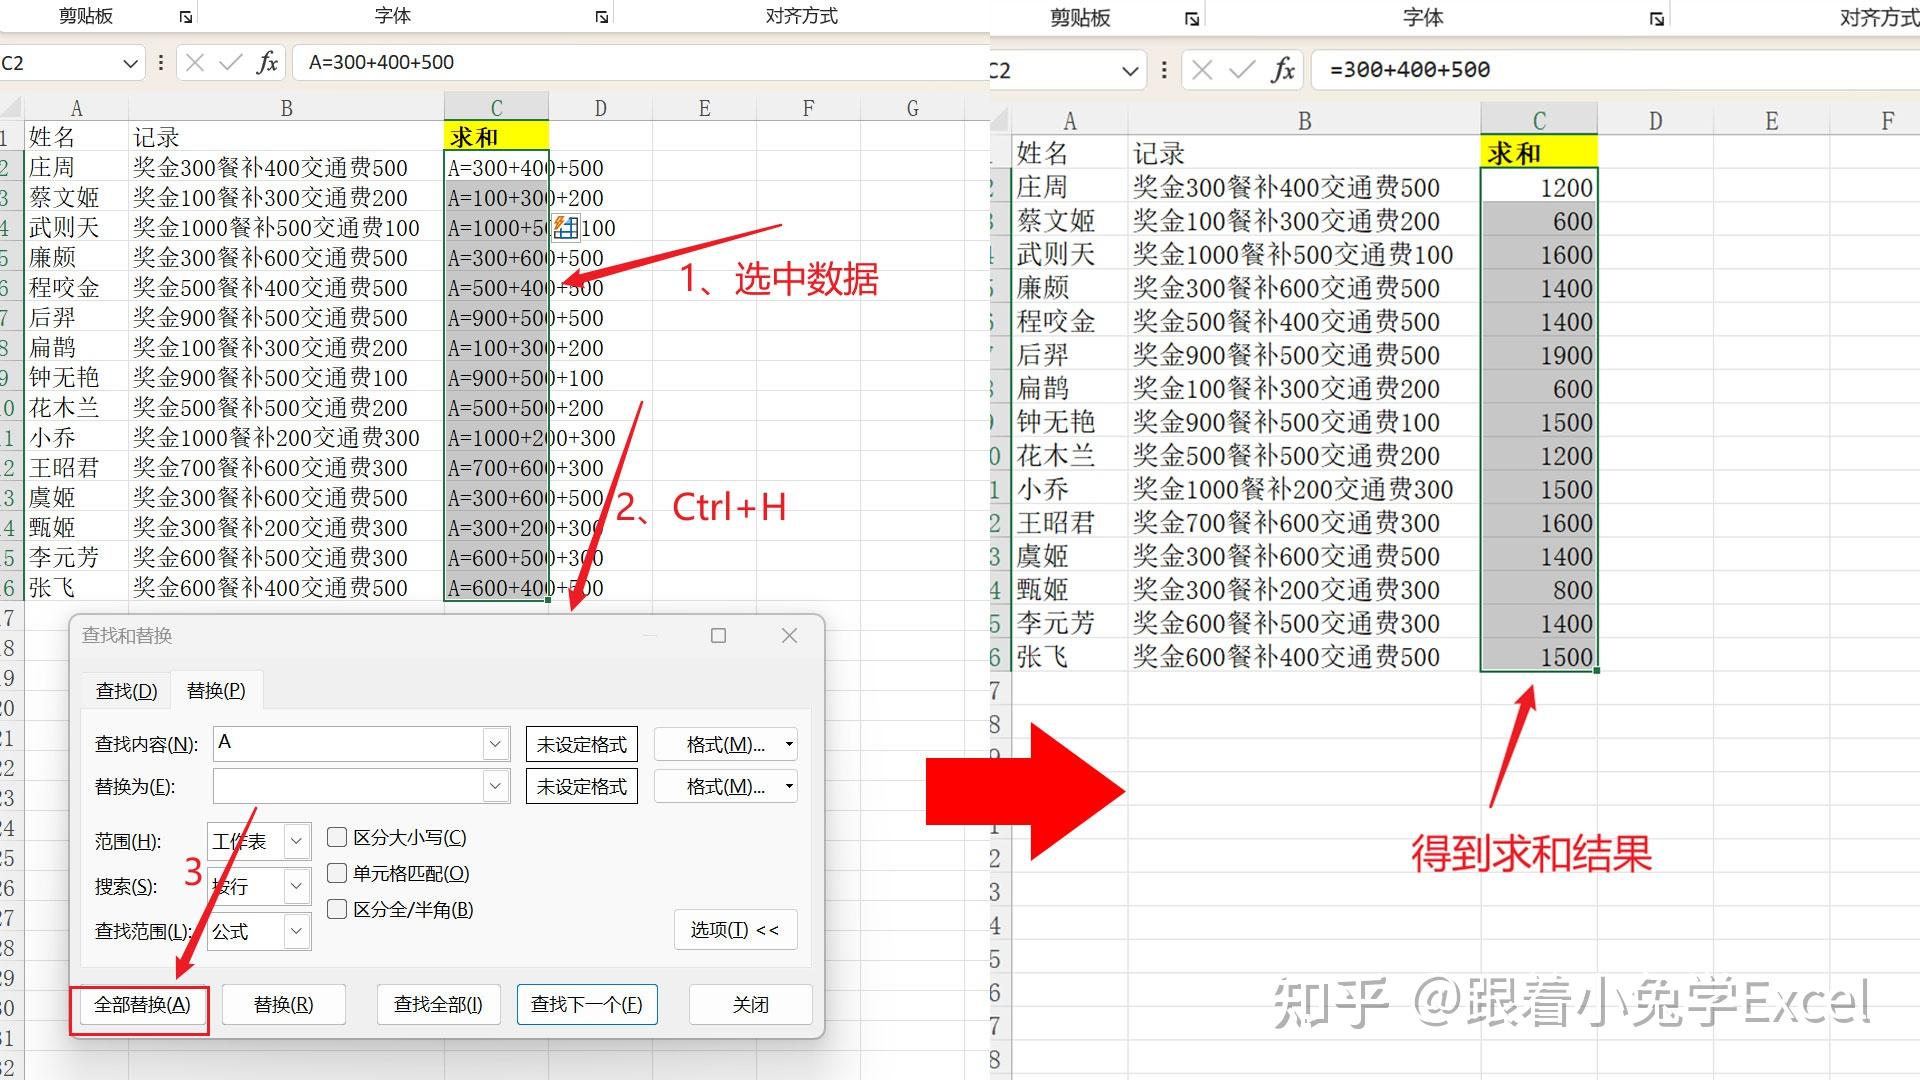Click the fx insert function icon in right formula bar
The width and height of the screenshot is (1920, 1080).
[x=1283, y=70]
